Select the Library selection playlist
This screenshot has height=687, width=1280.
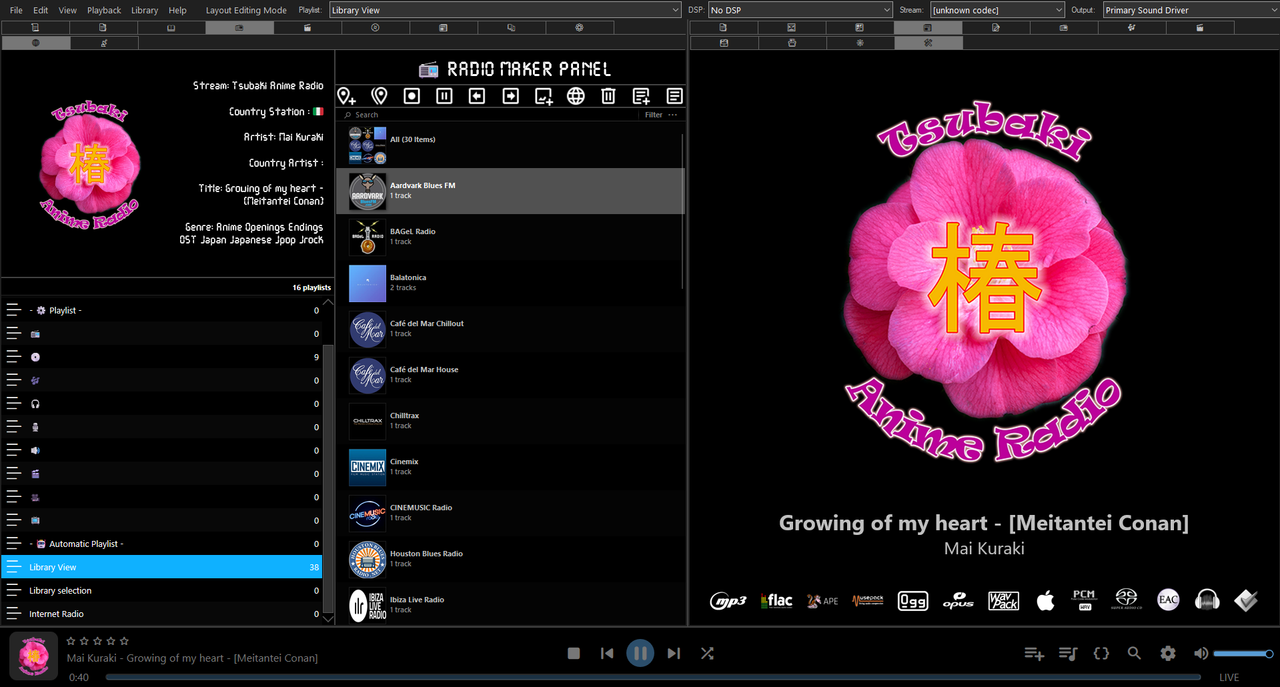point(162,590)
